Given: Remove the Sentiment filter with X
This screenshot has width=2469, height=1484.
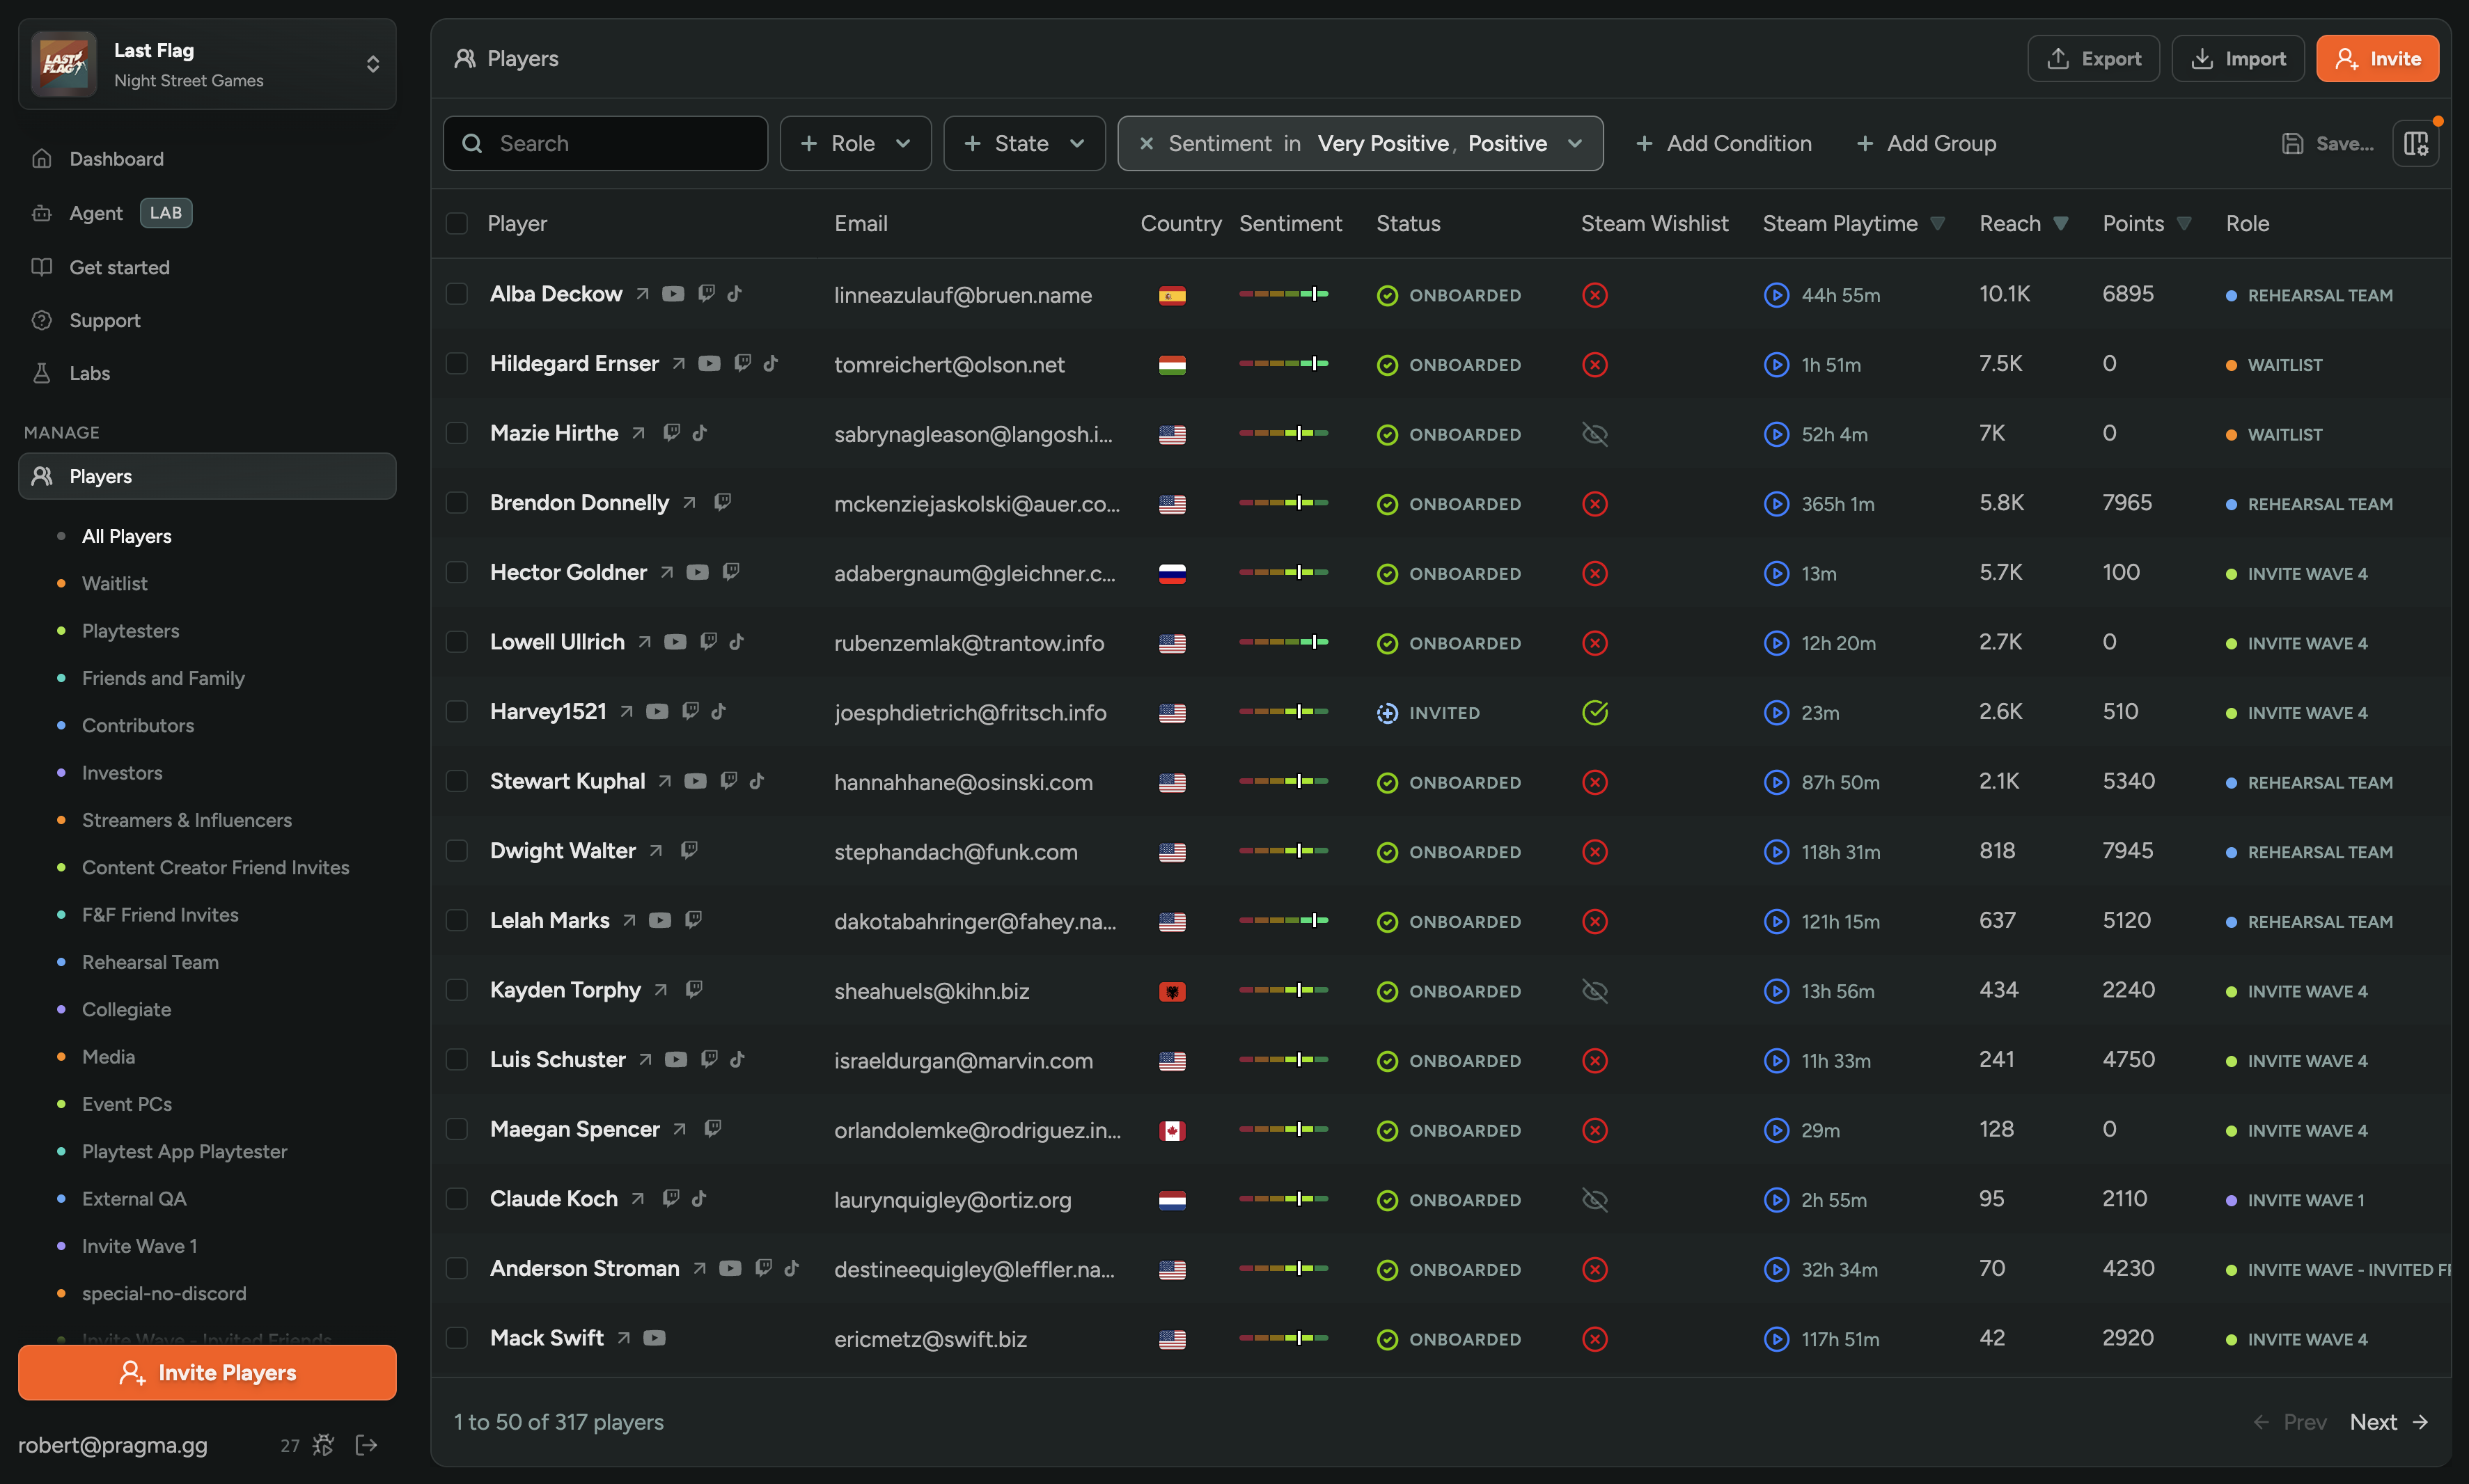Looking at the screenshot, I should coord(1147,143).
